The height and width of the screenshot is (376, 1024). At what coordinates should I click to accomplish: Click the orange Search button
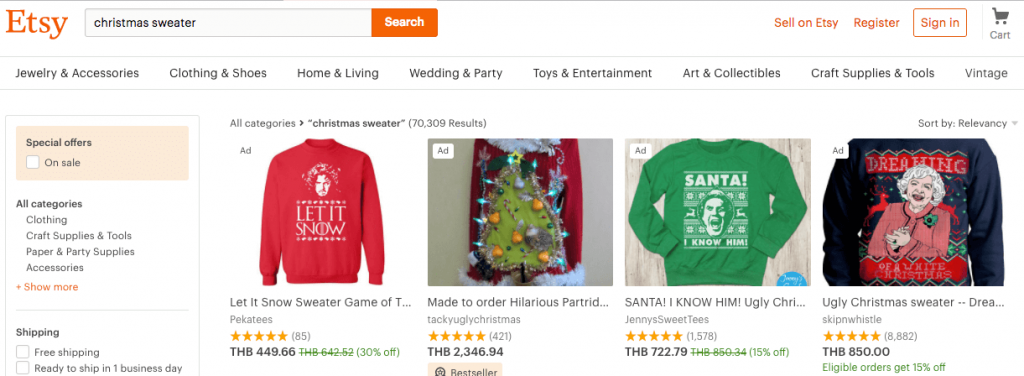pos(404,22)
